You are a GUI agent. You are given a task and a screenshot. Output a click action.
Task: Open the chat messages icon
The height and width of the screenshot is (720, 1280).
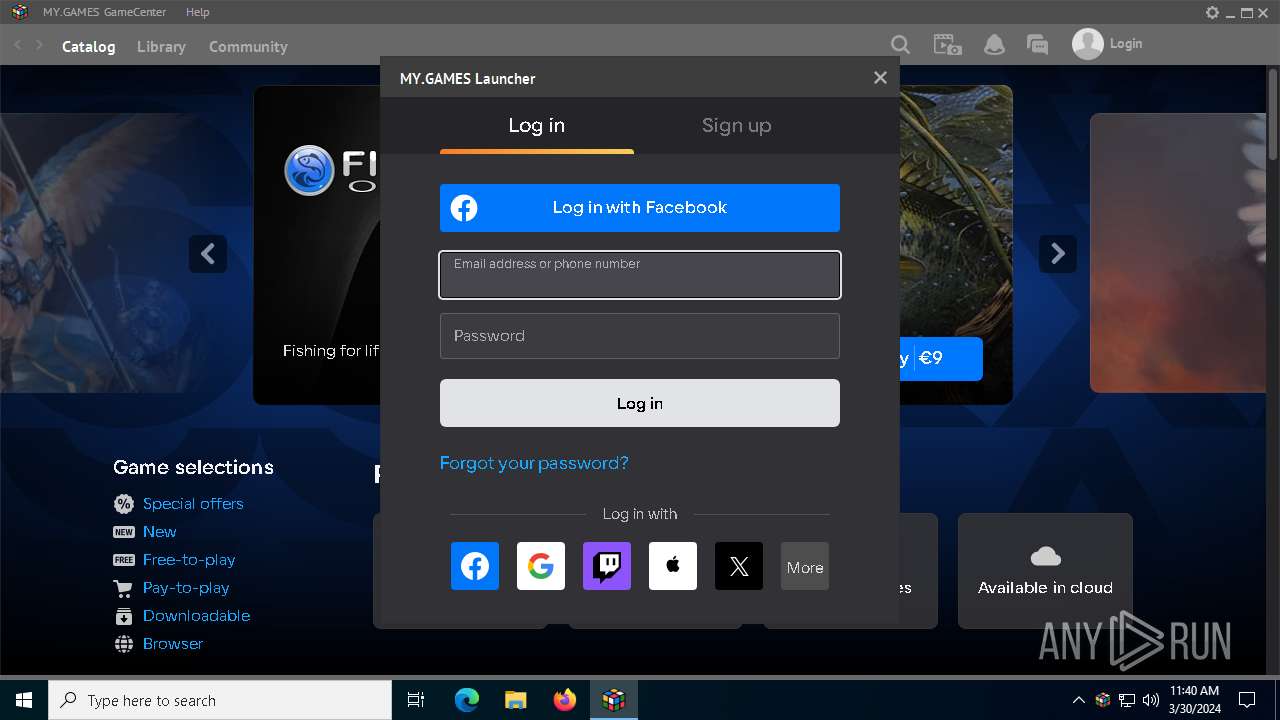click(x=1038, y=45)
